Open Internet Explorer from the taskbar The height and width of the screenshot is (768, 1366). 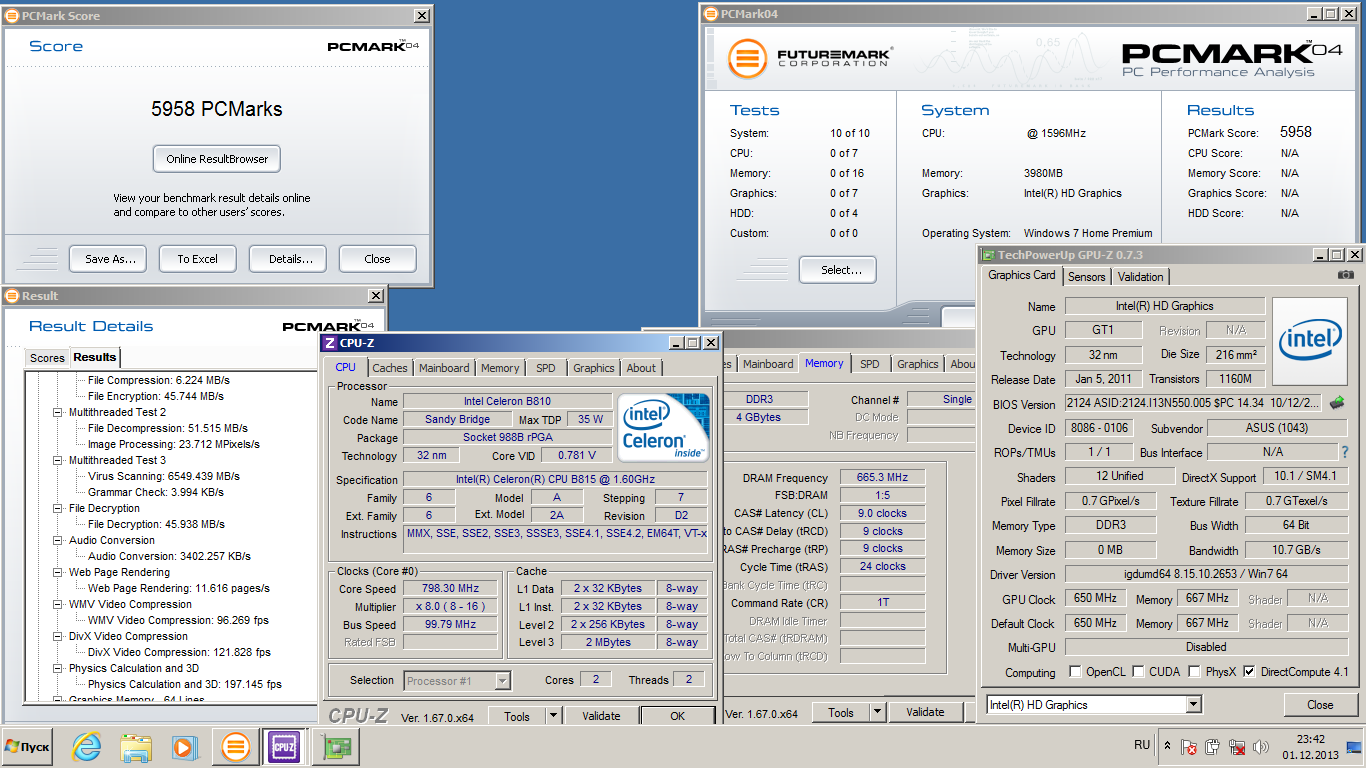[x=87, y=747]
